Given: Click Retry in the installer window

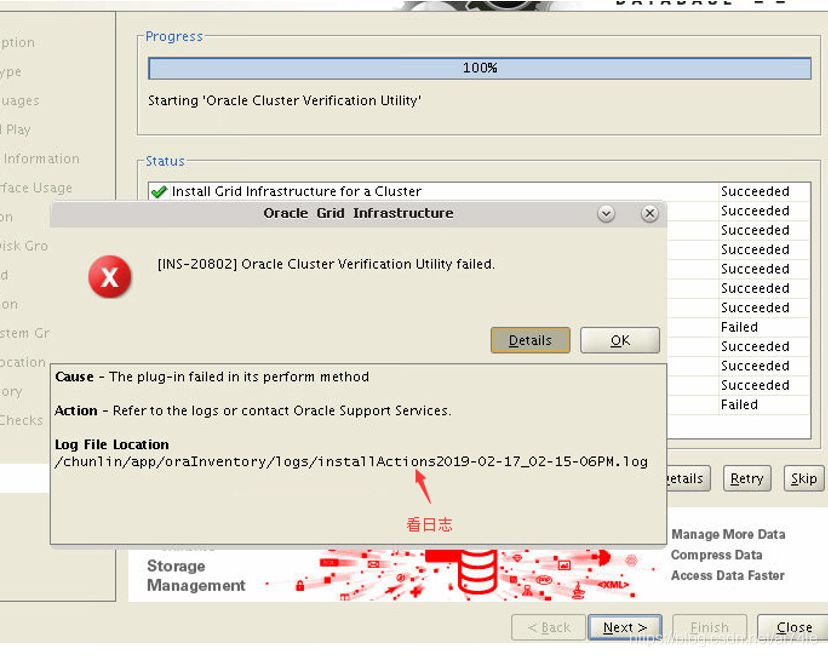Looking at the screenshot, I should tap(747, 478).
